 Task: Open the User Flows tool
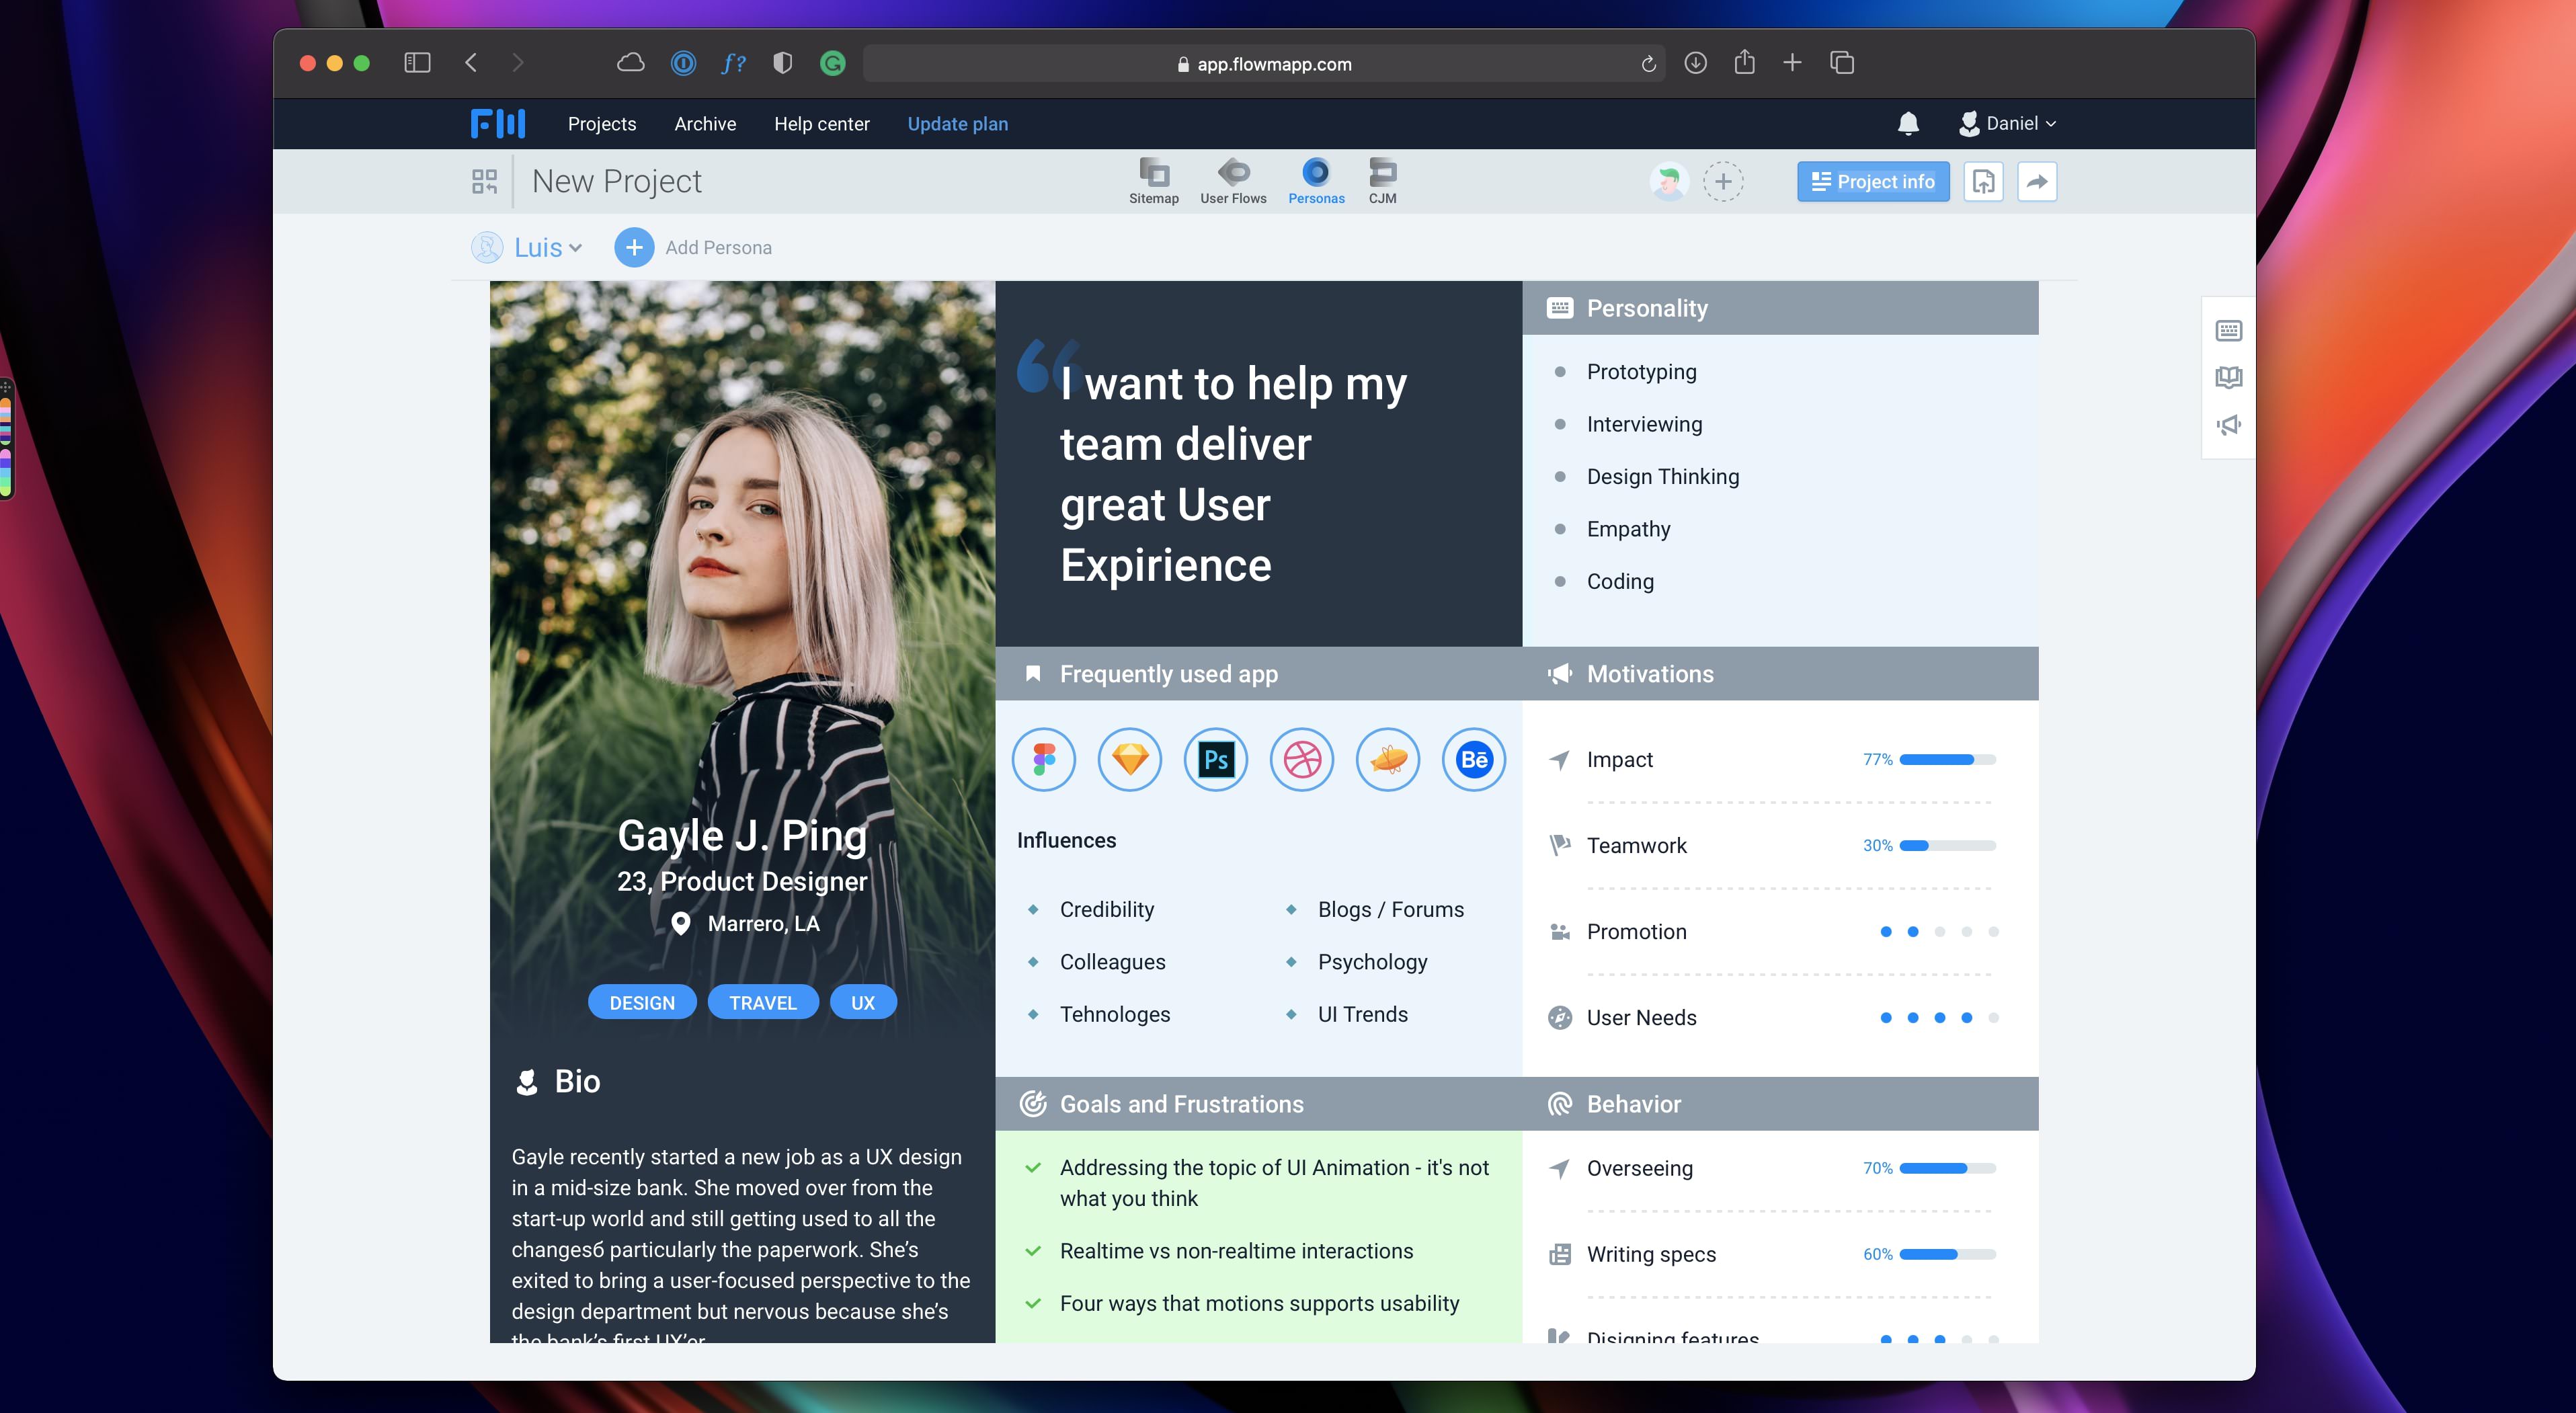(1233, 180)
